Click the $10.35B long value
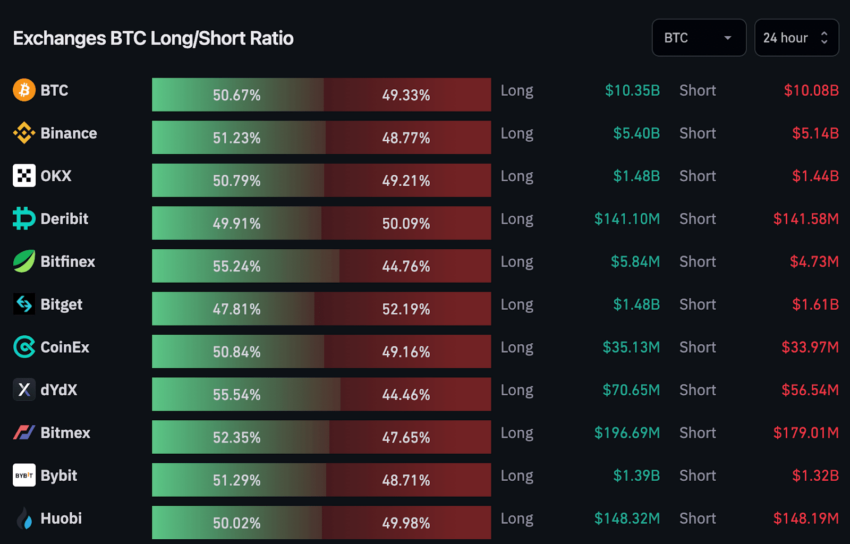 click(x=633, y=90)
